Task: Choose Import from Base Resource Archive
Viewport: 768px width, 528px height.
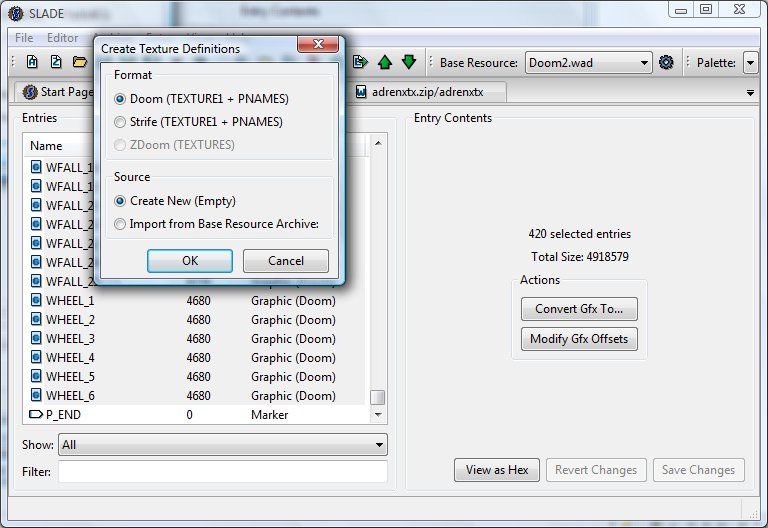Action: click(216, 224)
